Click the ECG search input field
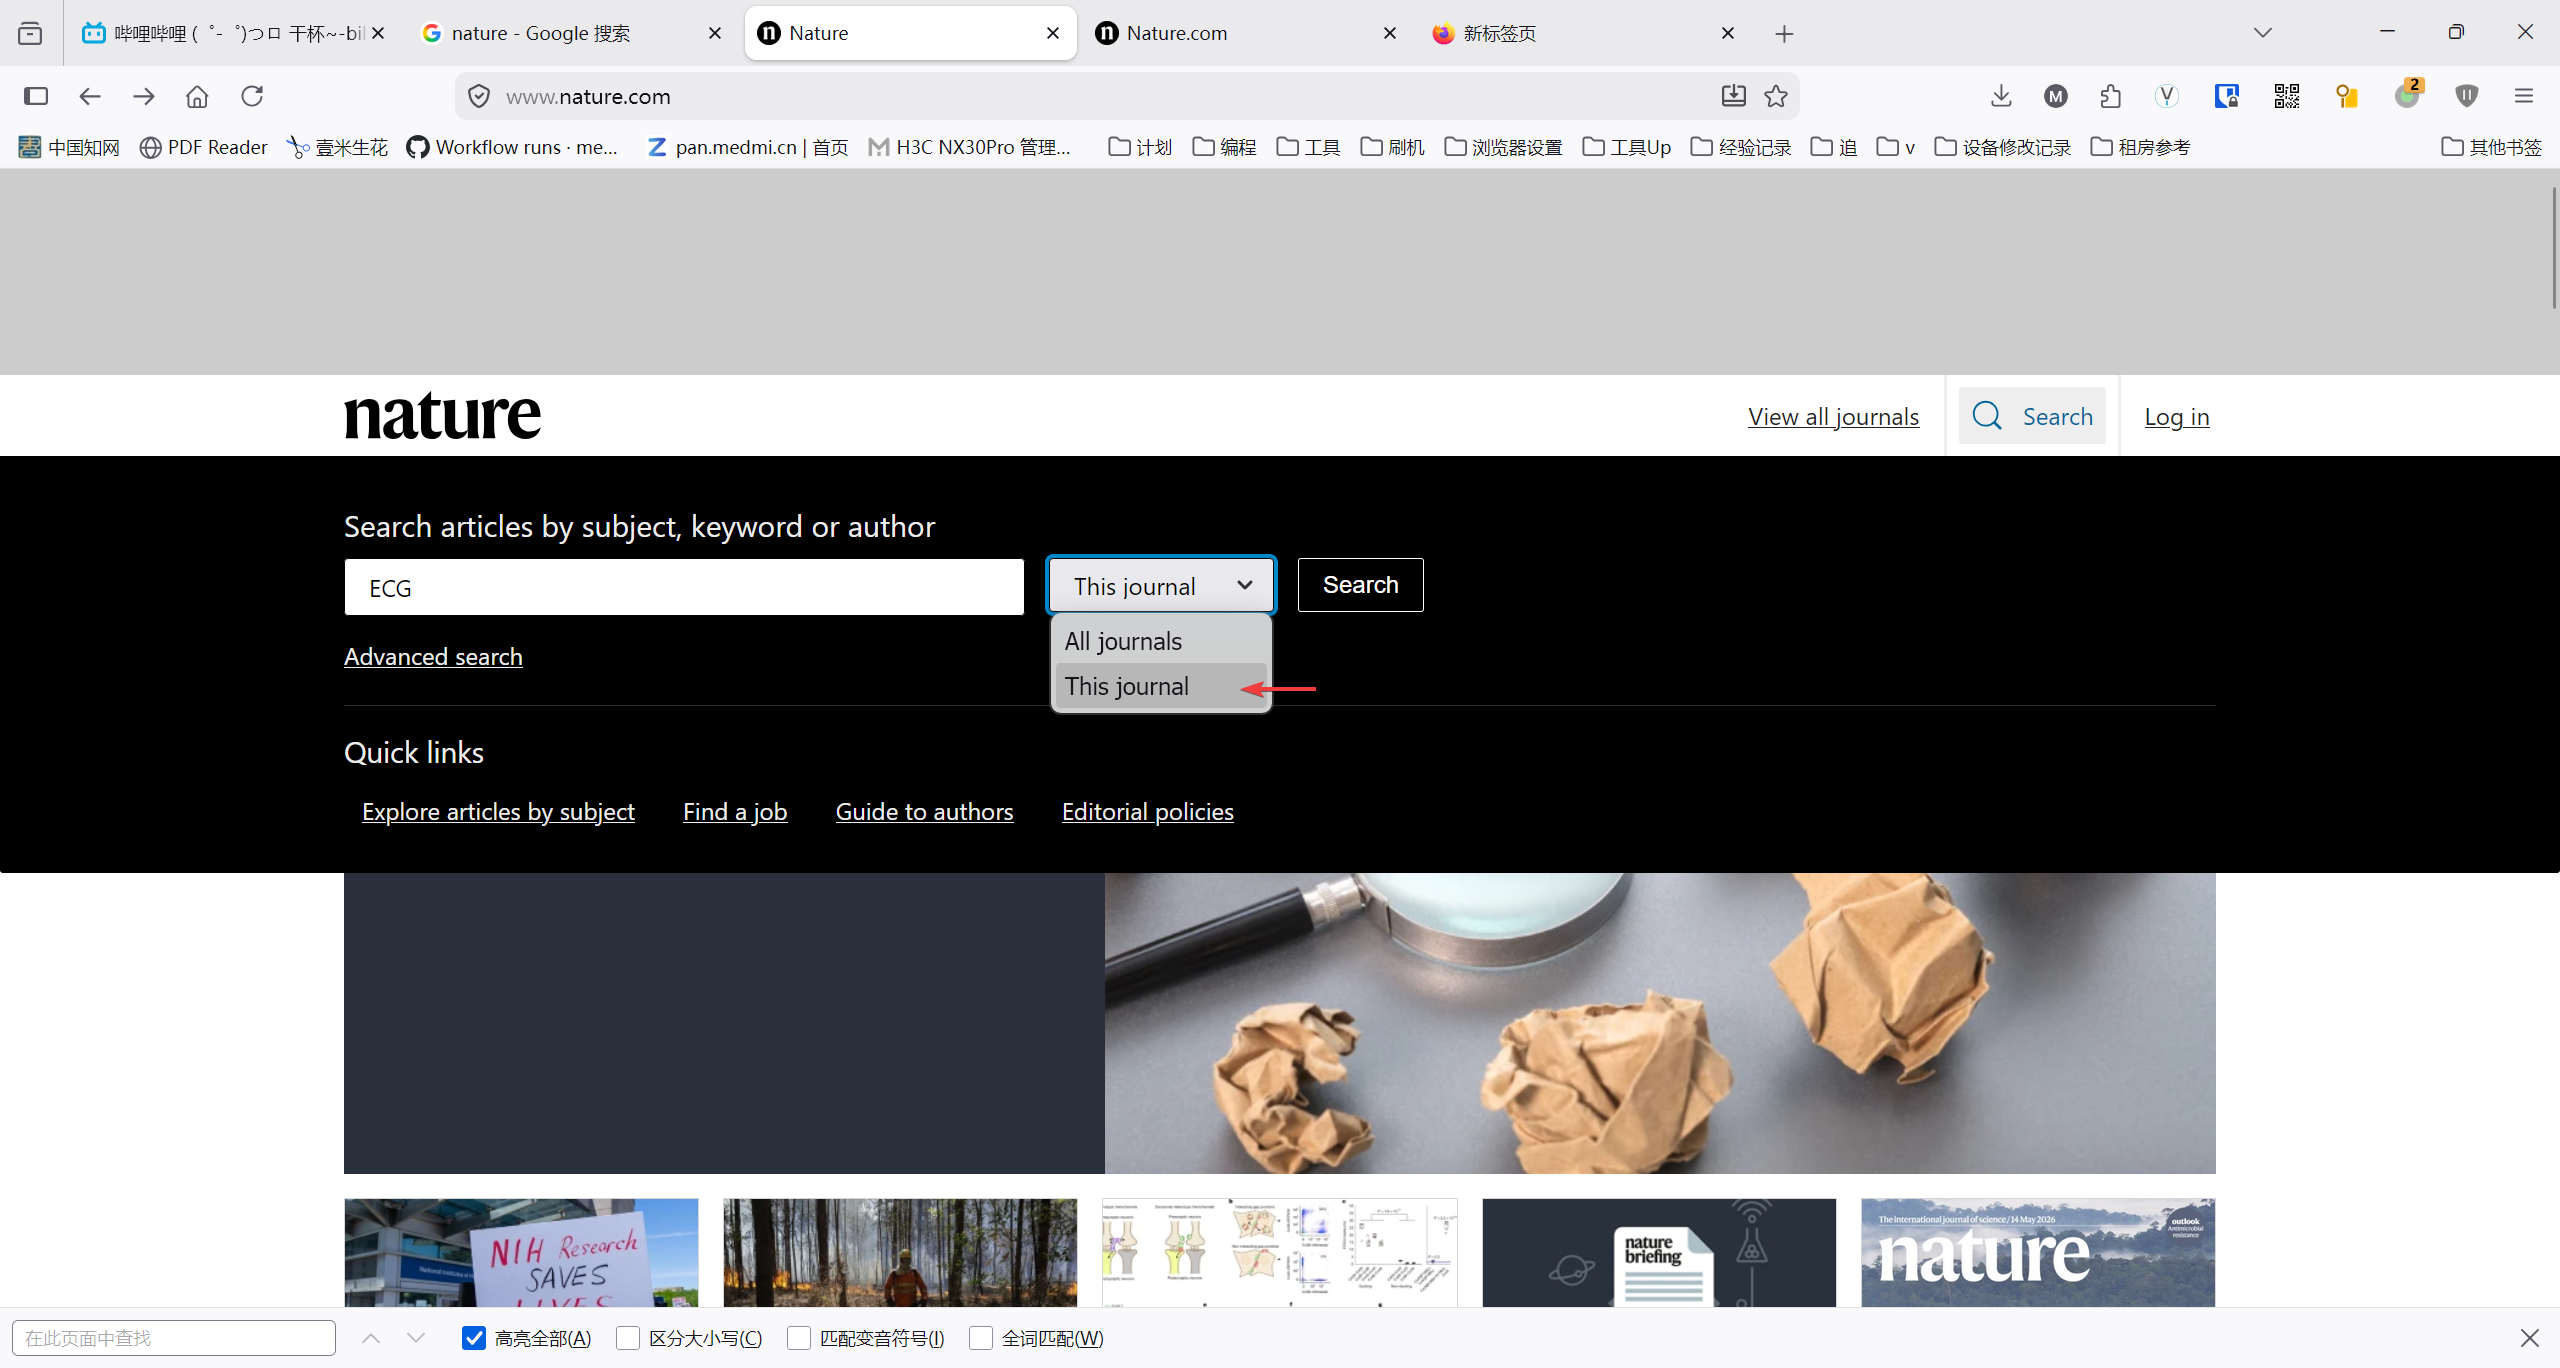This screenshot has height=1368, width=2560. [x=684, y=588]
